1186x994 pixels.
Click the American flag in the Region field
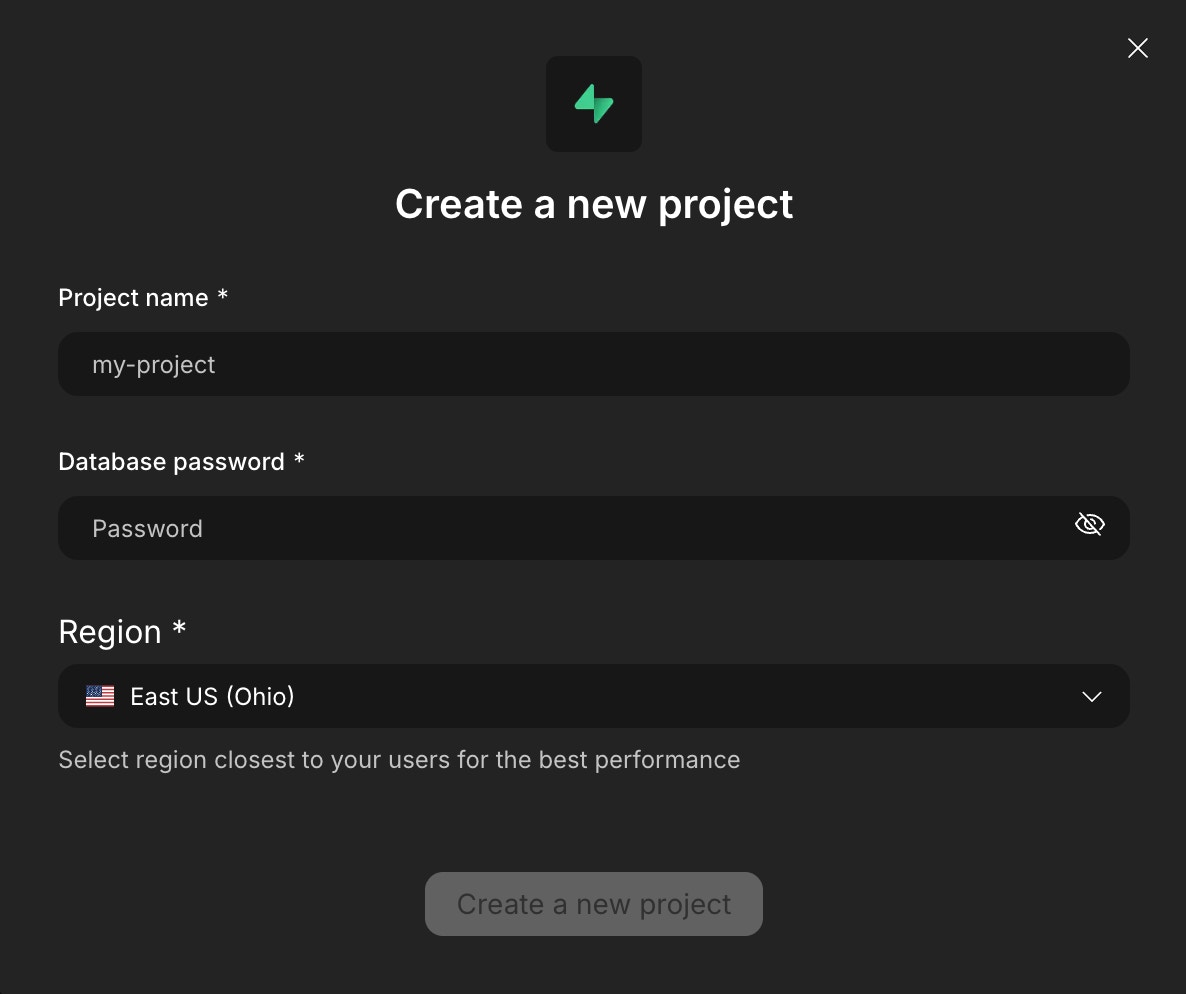tap(100, 696)
